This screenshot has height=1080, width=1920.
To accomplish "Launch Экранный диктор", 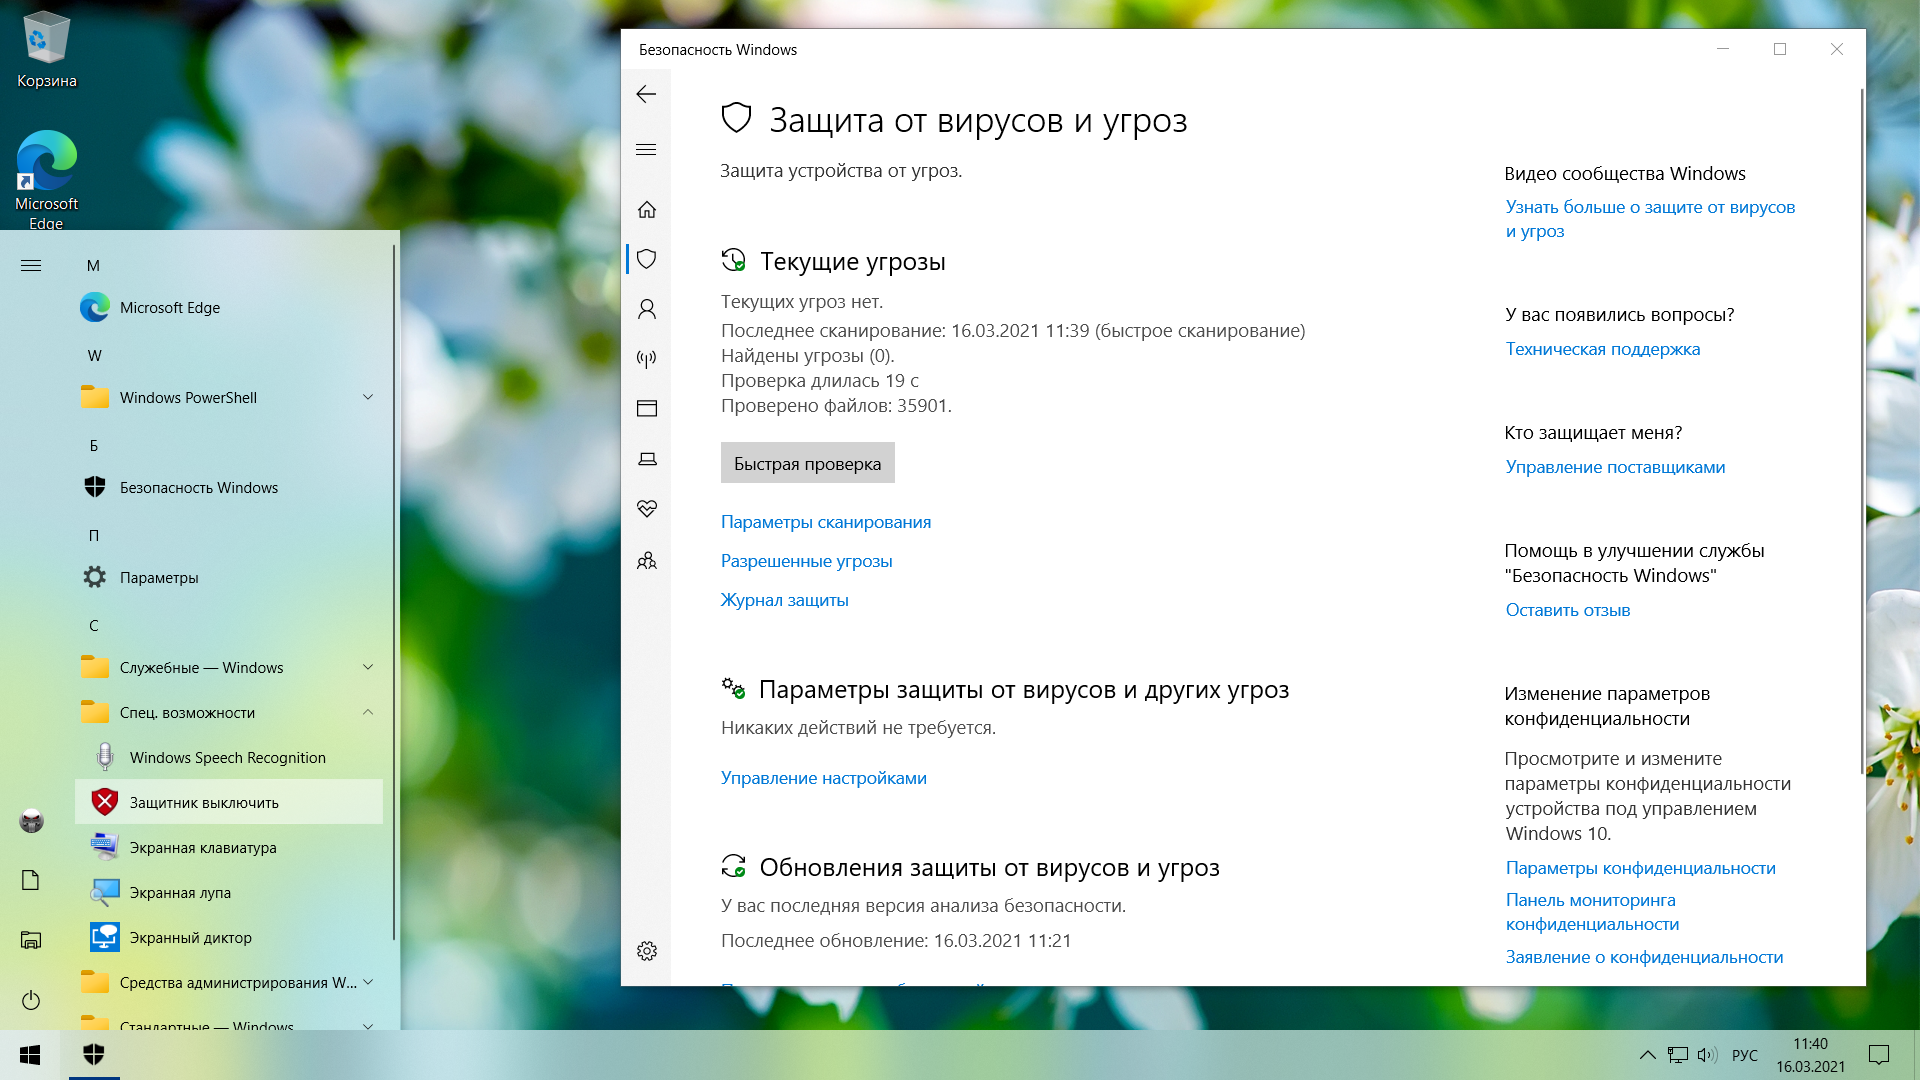I will coord(229,938).
